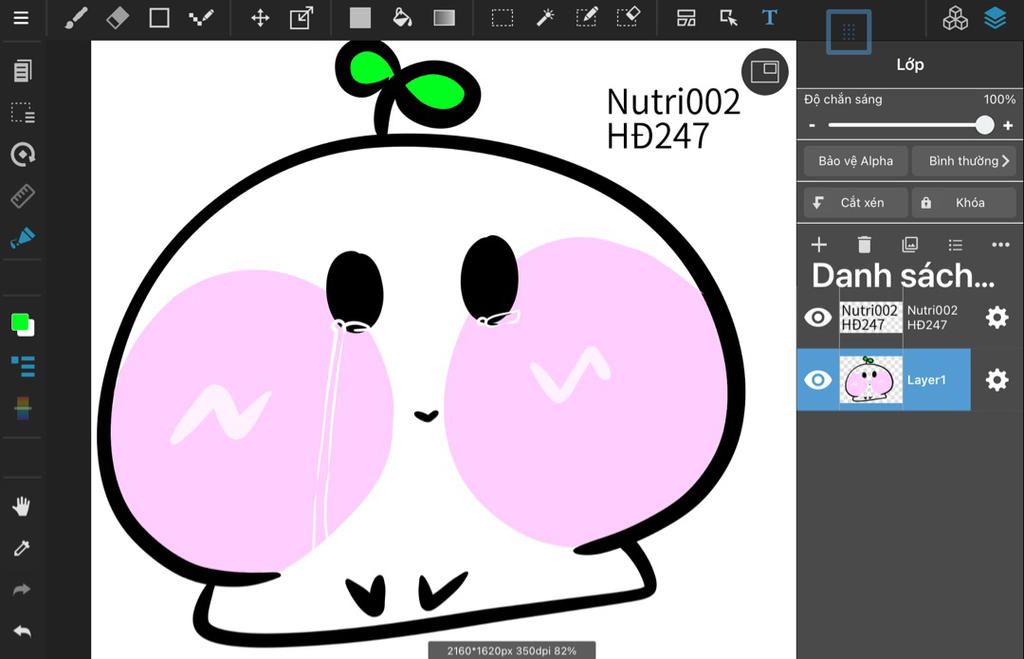
Task: Click the Lớp panel title
Action: tap(910, 65)
